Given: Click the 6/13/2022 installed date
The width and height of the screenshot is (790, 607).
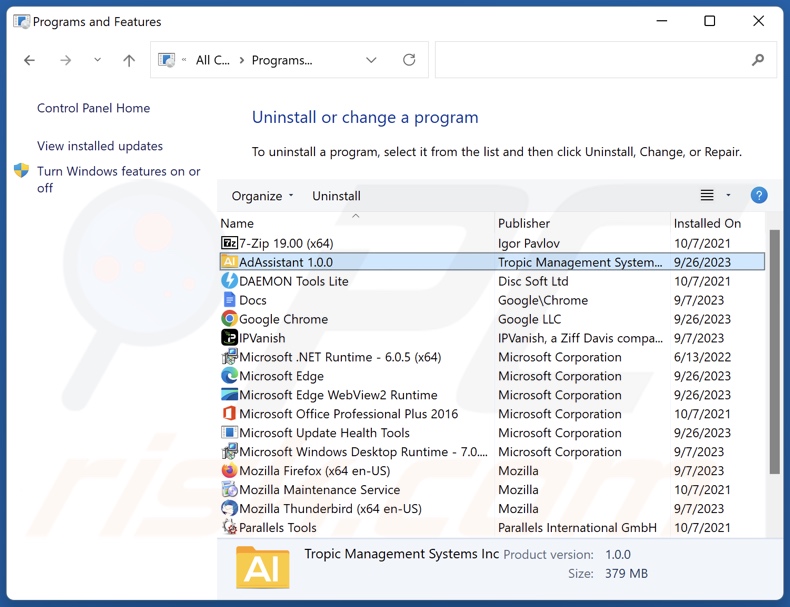Looking at the screenshot, I should [x=702, y=357].
